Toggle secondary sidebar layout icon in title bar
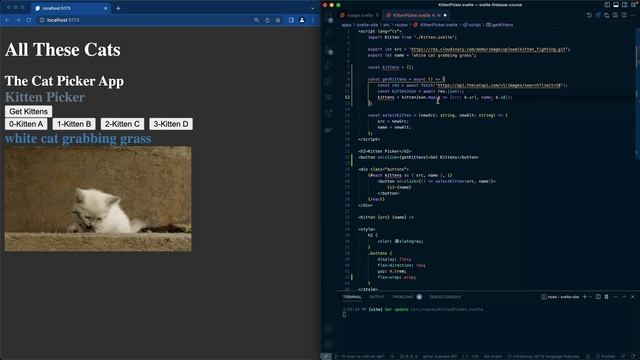The image size is (640, 360). click(x=624, y=4)
